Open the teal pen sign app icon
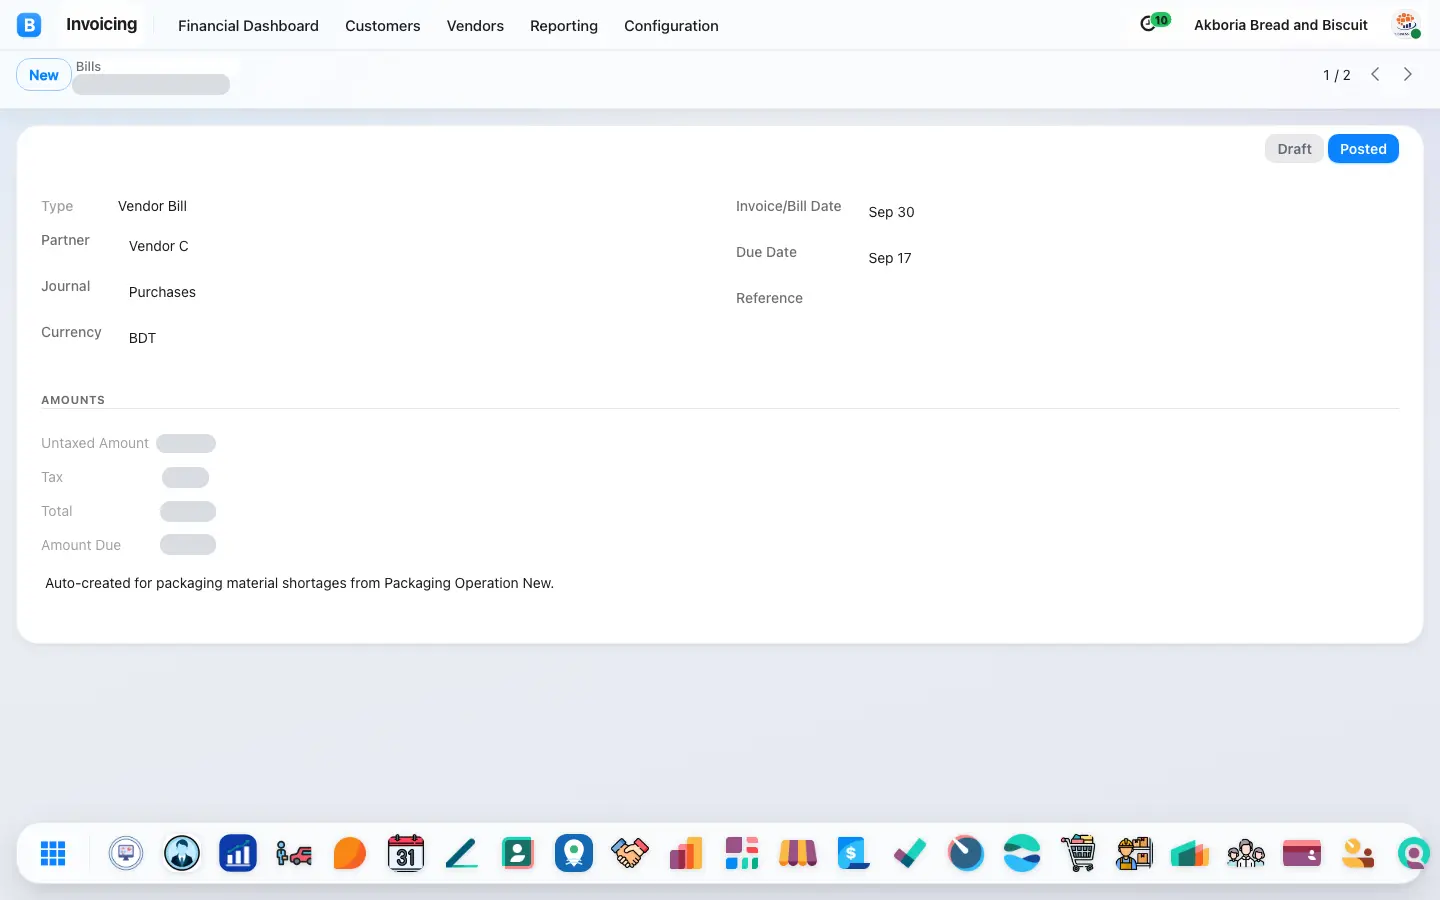Image resolution: width=1440 pixels, height=900 pixels. click(x=462, y=853)
